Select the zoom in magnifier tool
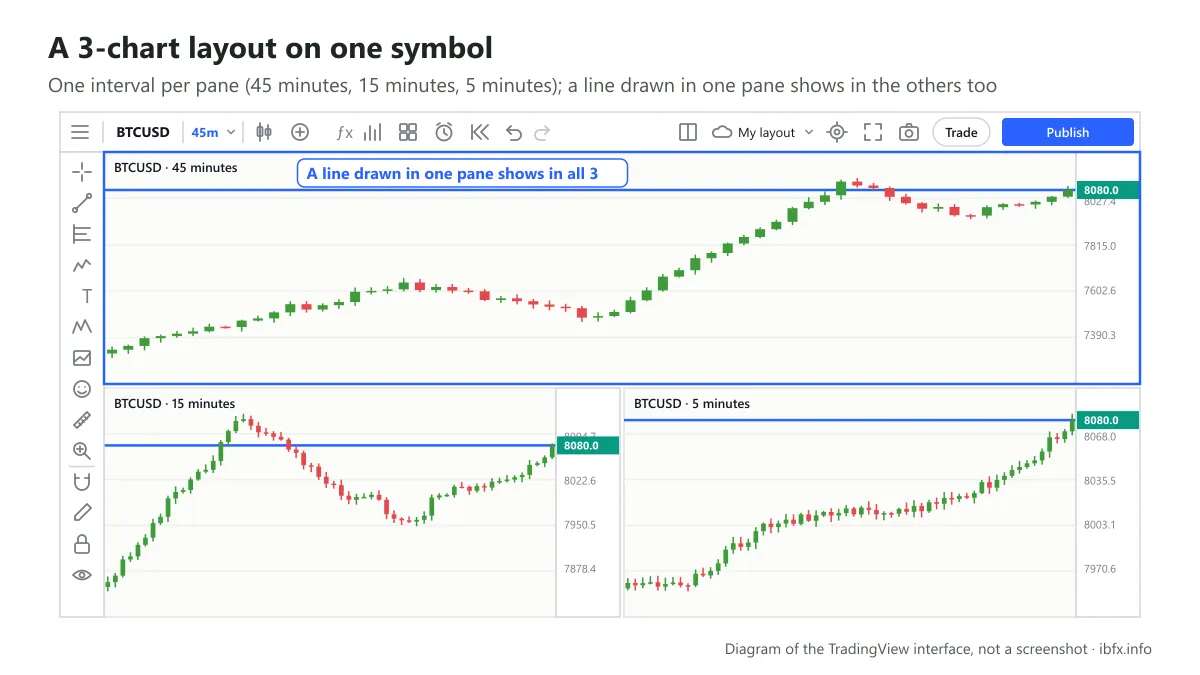1200x675 pixels. click(x=82, y=451)
